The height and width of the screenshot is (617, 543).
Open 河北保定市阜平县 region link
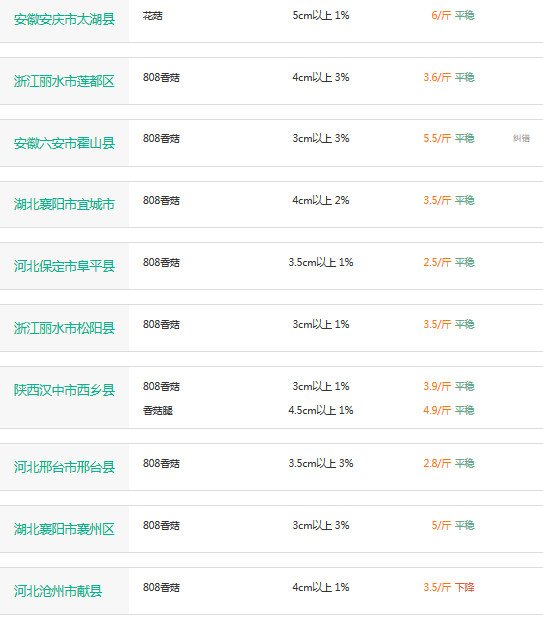click(64, 266)
